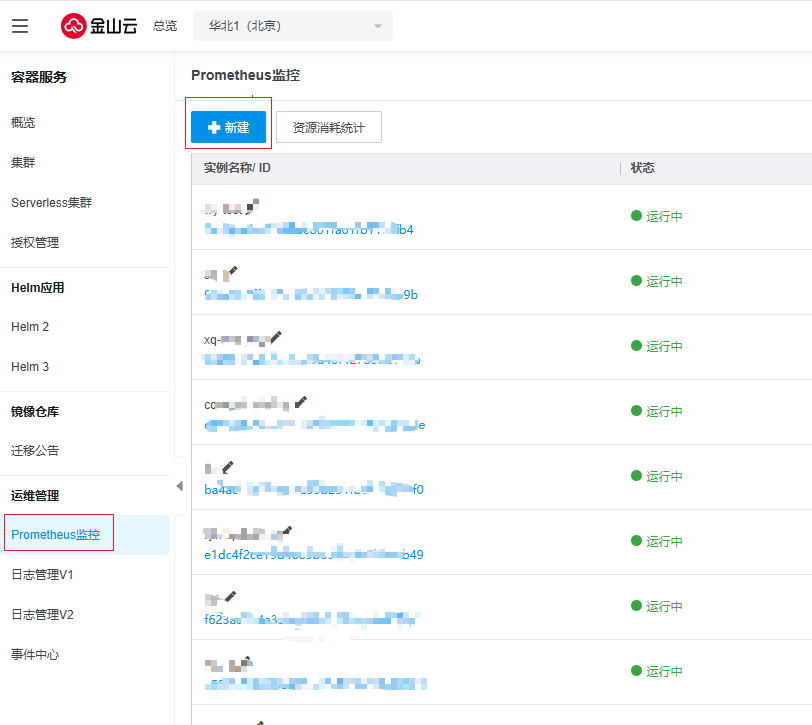Screen dimensions: 812x725
Task: Open Serverless集群 from the sidebar
Action: (51, 202)
